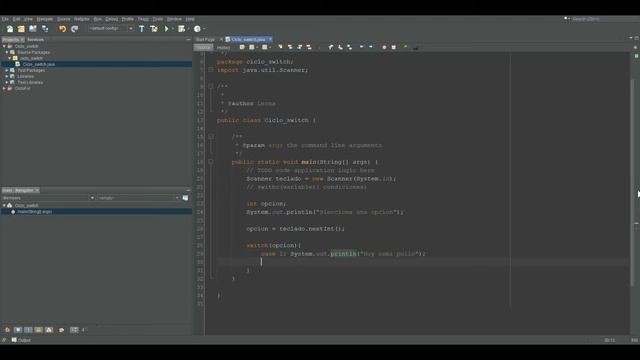640x360 pixels.
Task: Switch to the Services tab
Action: coord(36,40)
